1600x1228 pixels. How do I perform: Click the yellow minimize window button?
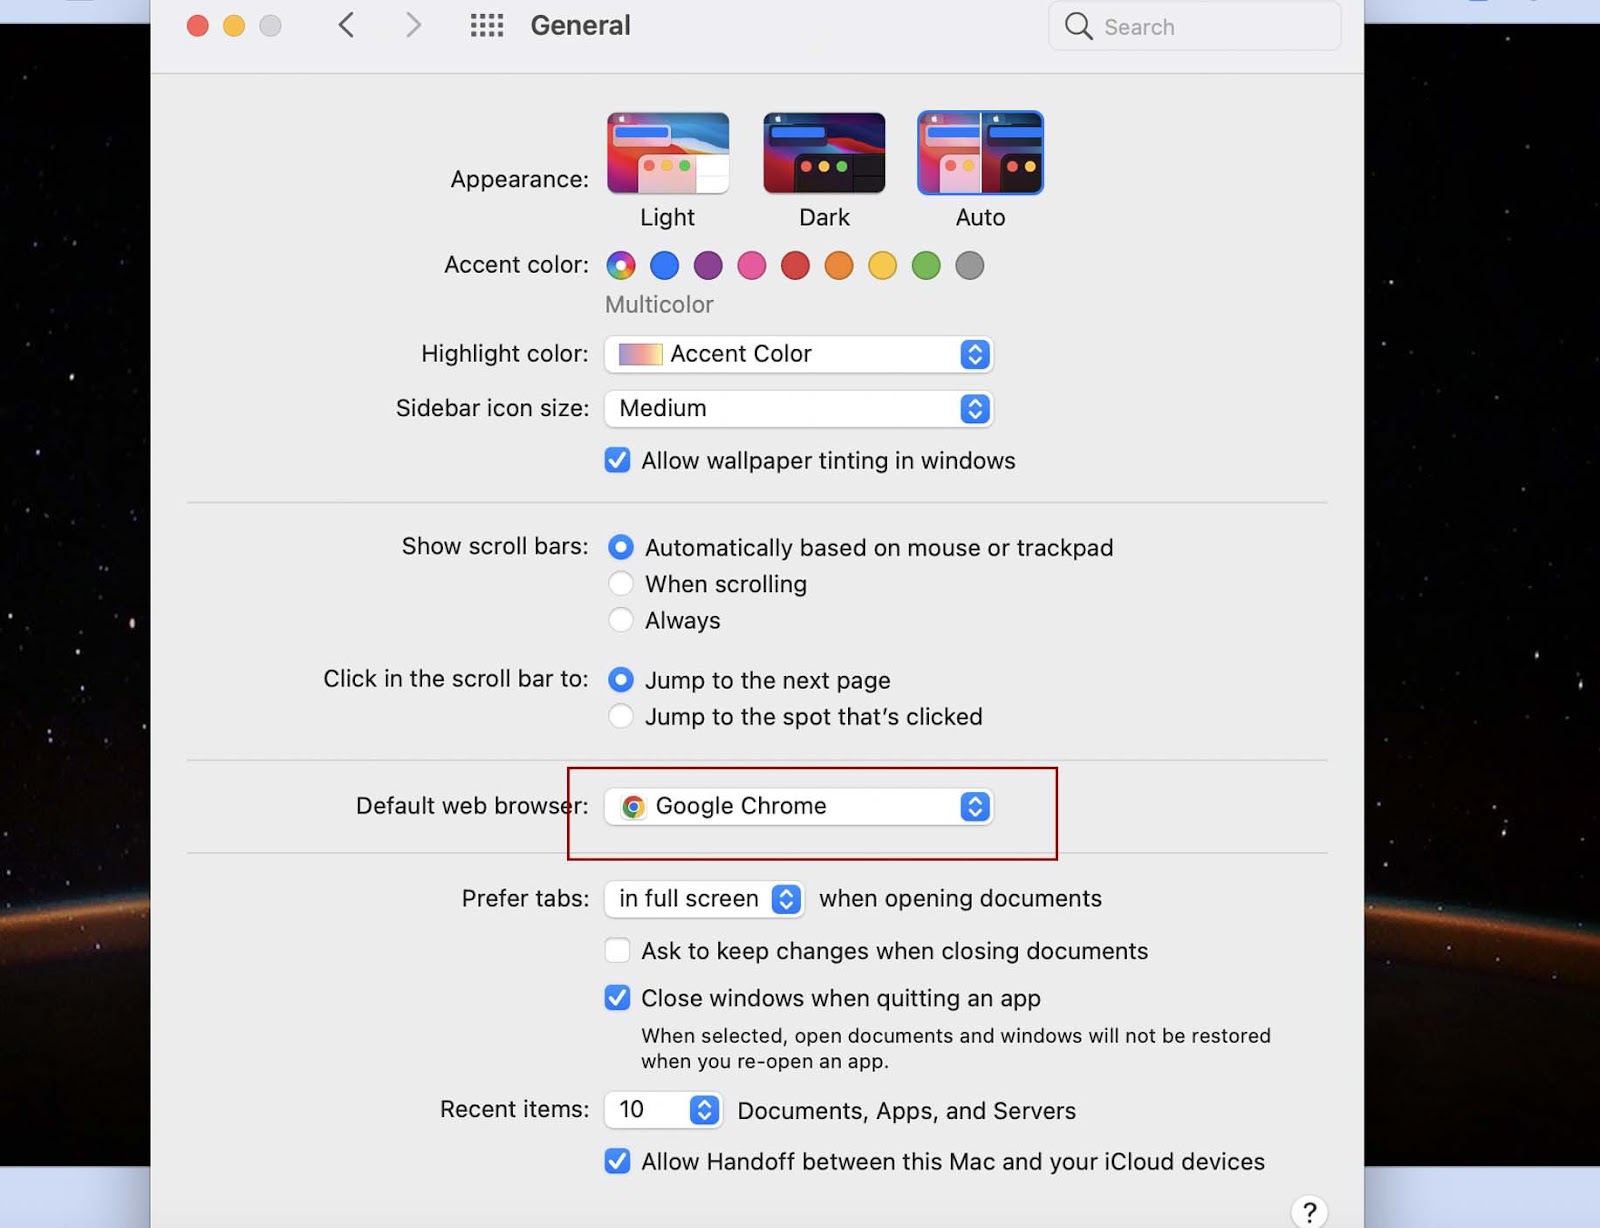click(x=234, y=26)
